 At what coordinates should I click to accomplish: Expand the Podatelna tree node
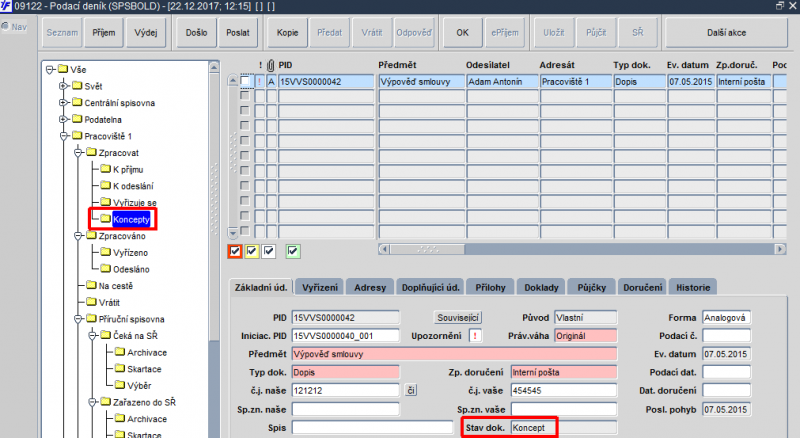coord(63,119)
